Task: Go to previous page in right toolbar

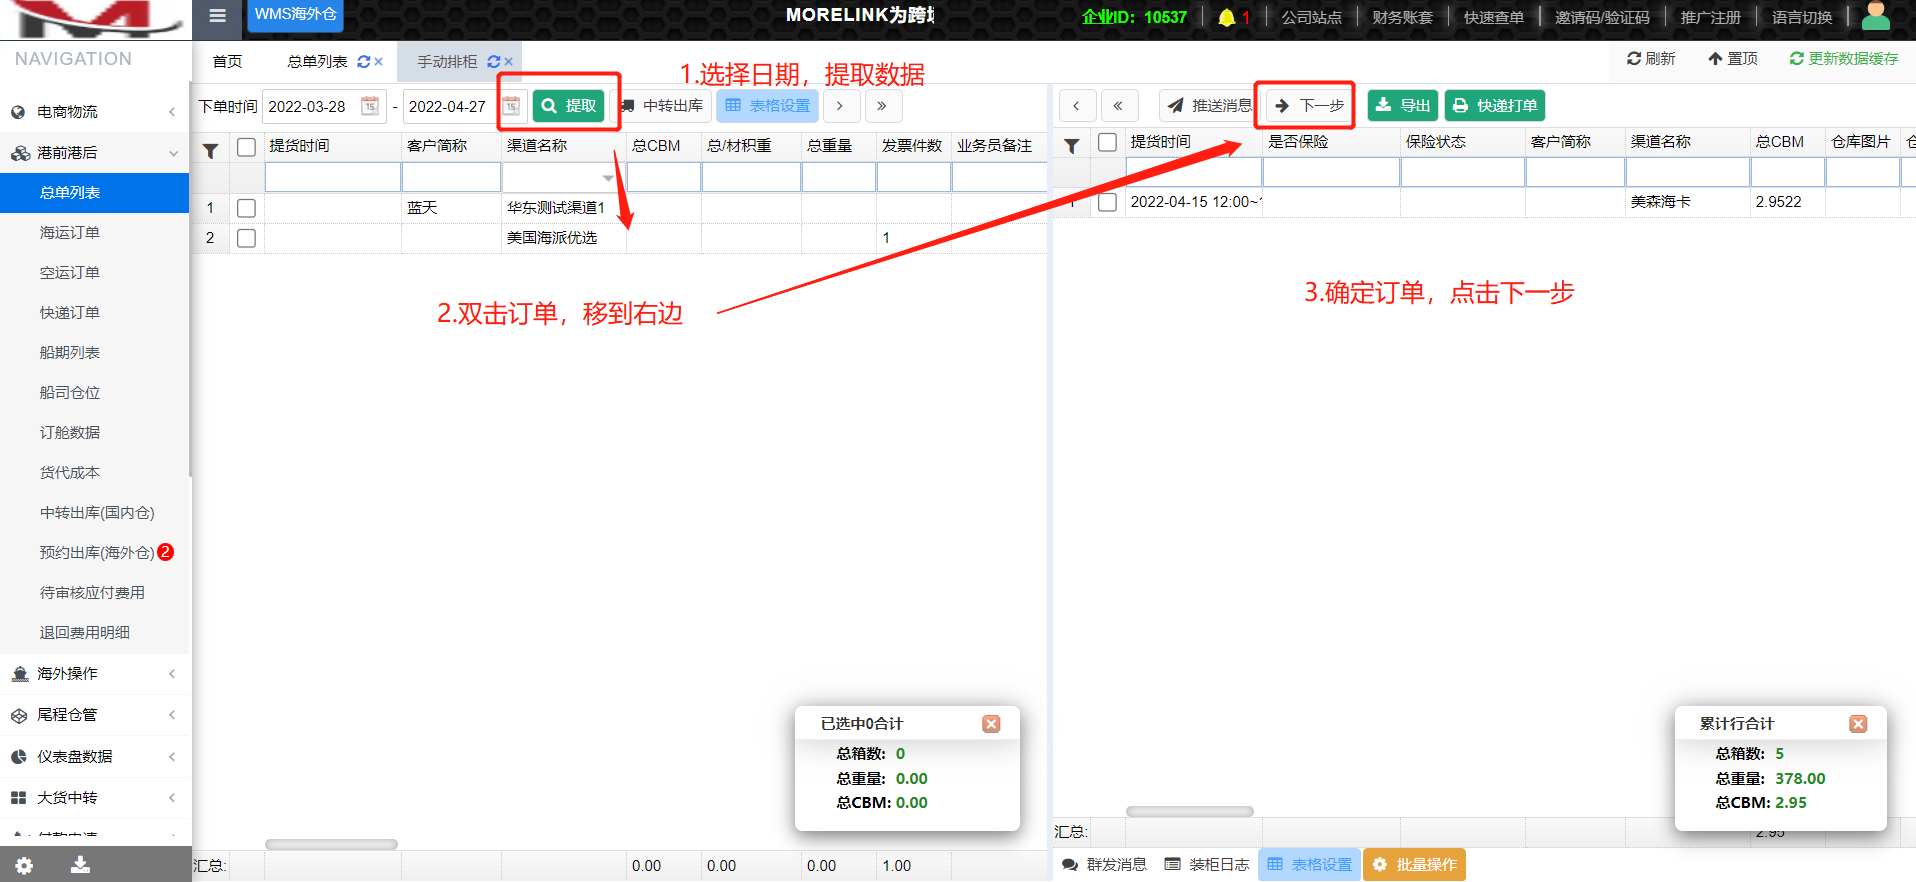Action: 1076,105
